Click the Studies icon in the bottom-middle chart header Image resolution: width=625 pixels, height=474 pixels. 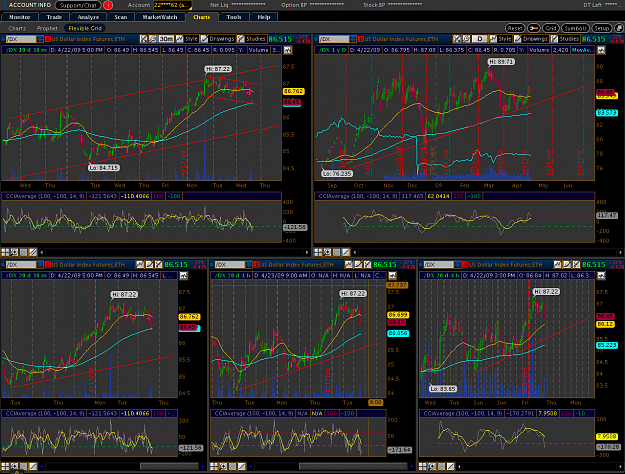(x=368, y=265)
